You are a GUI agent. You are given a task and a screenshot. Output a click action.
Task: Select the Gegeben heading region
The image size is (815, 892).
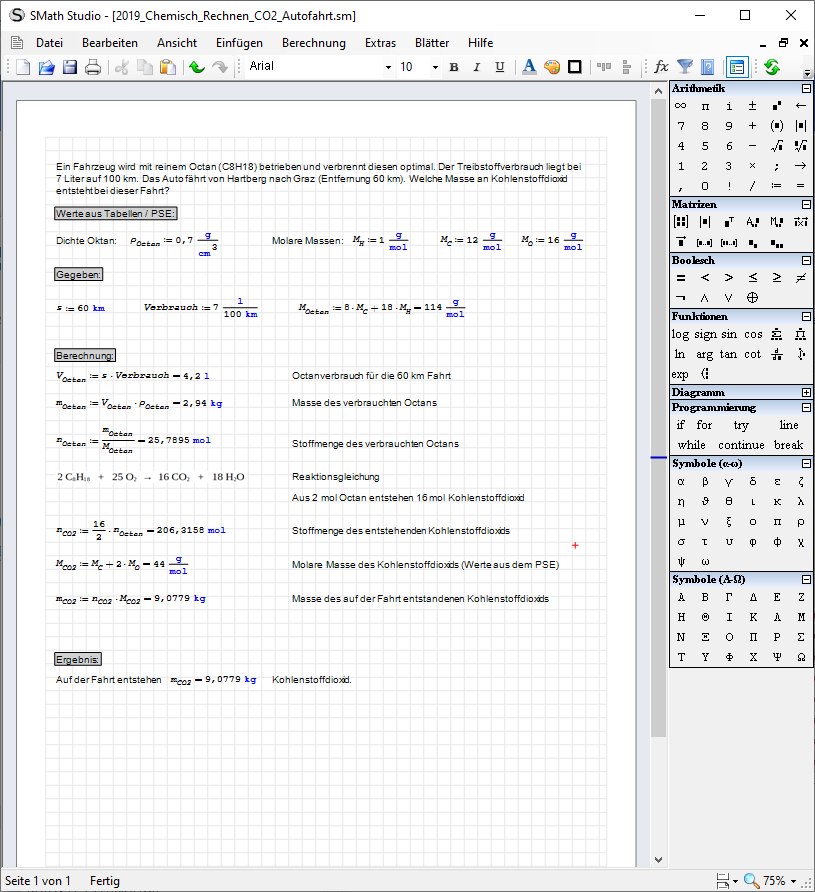click(78, 274)
